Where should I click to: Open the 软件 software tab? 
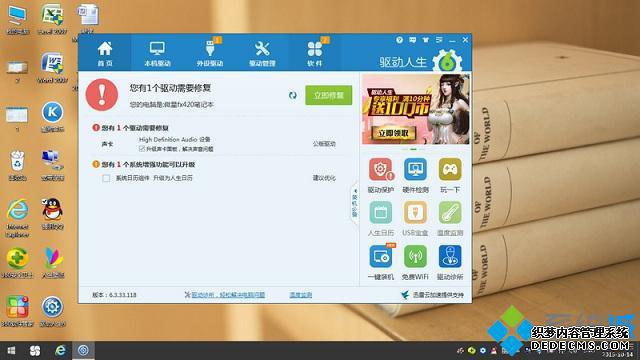click(315, 53)
